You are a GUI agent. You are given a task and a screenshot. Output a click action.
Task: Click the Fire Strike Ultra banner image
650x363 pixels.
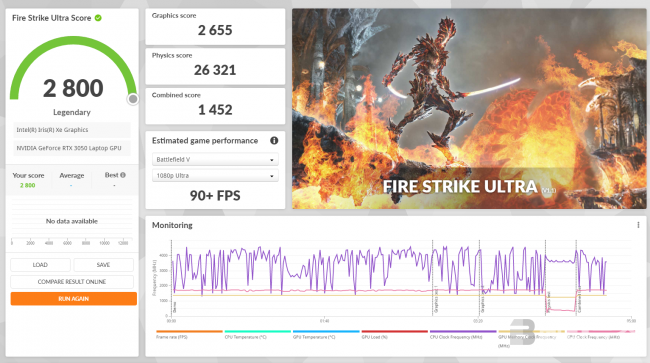click(469, 109)
